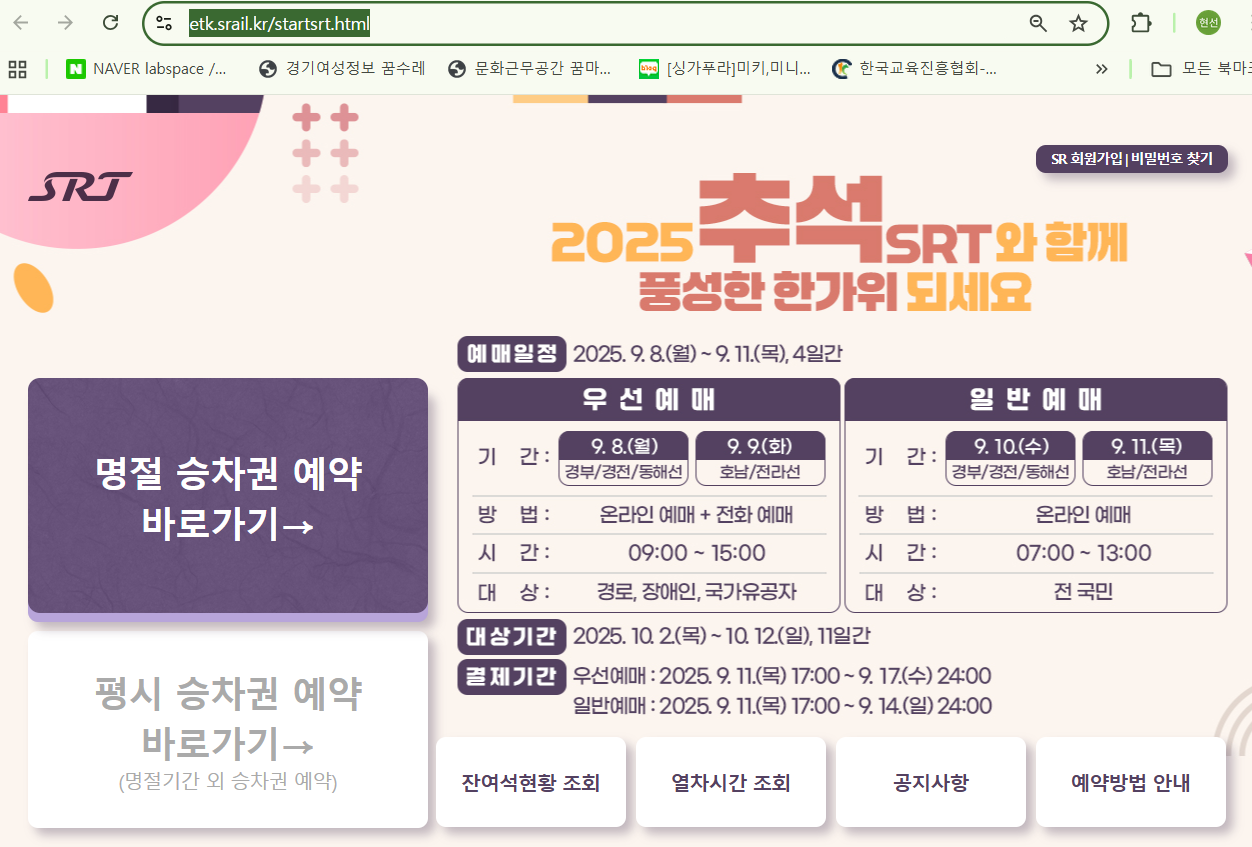Click the 결제기간 label

point(512,677)
